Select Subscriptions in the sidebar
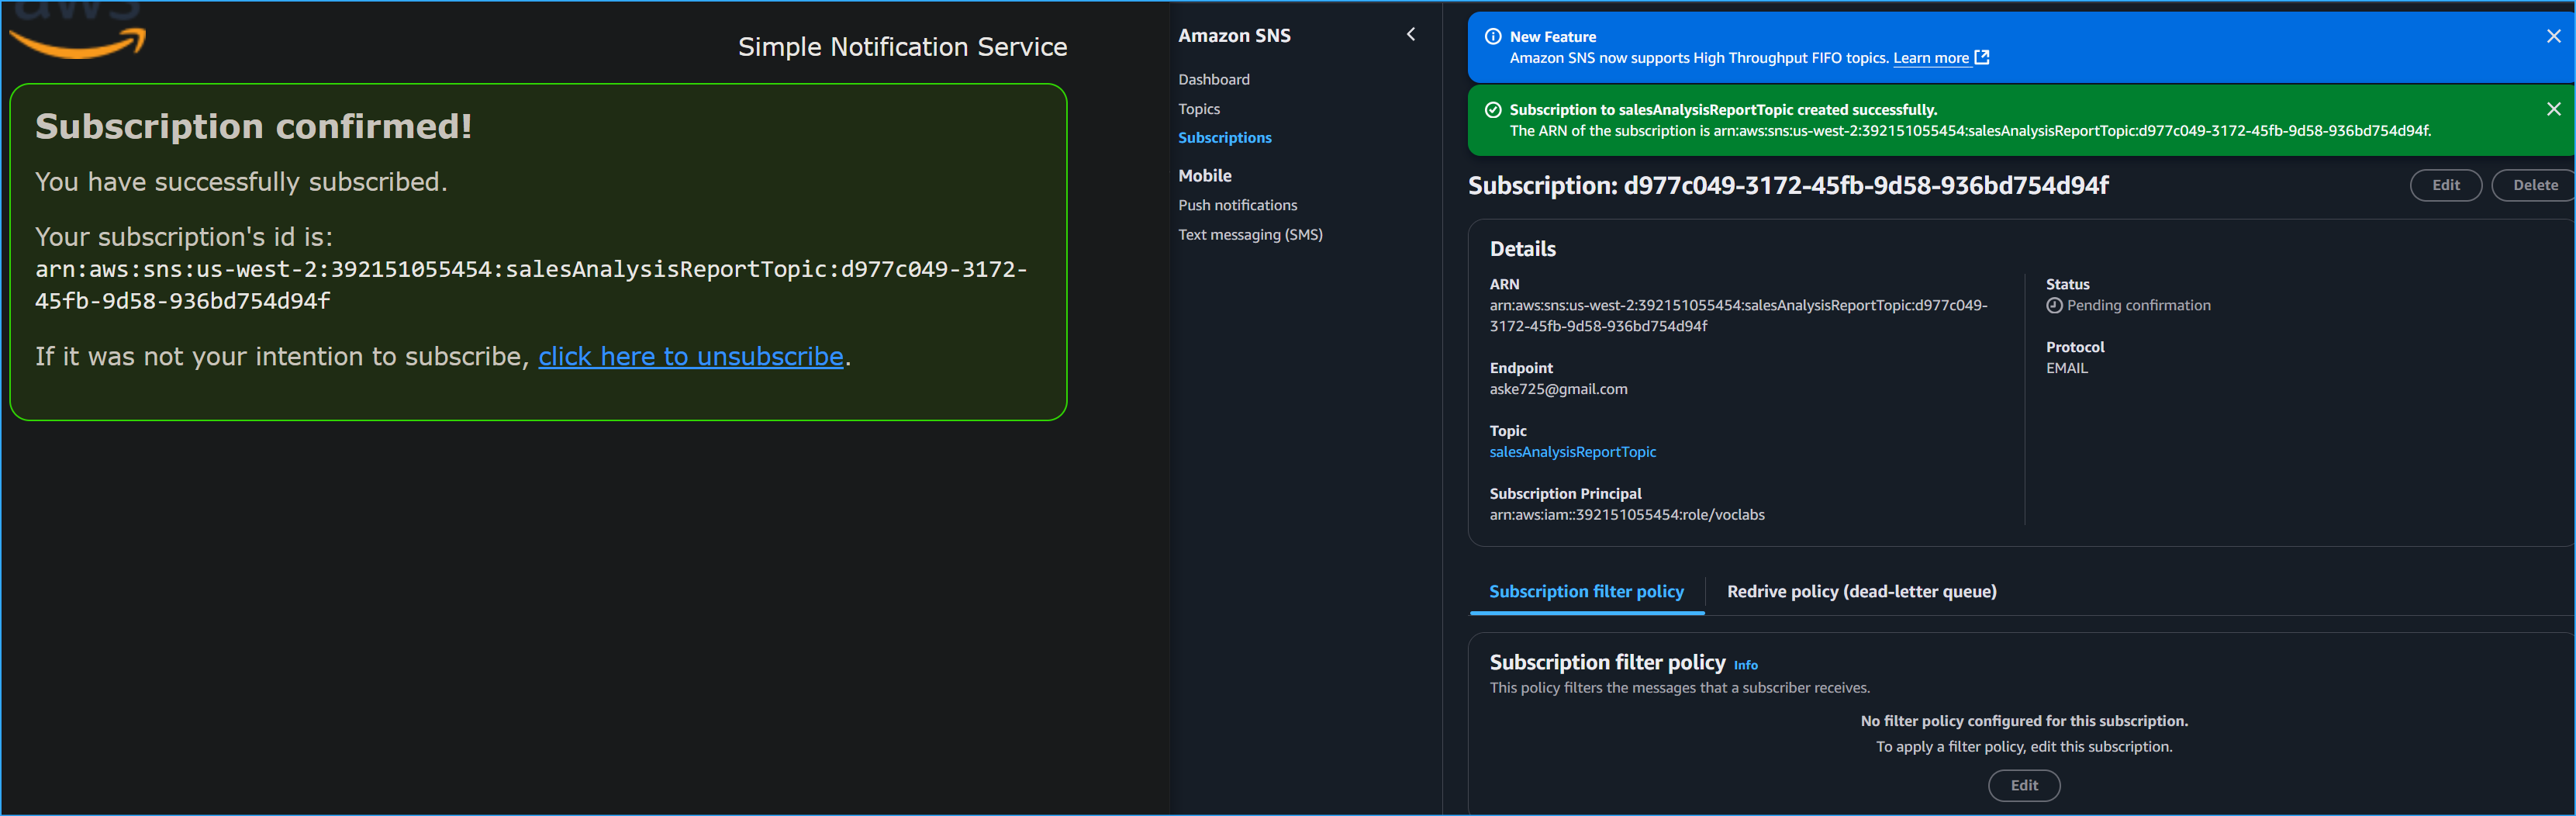This screenshot has width=2576, height=816. 1224,138
